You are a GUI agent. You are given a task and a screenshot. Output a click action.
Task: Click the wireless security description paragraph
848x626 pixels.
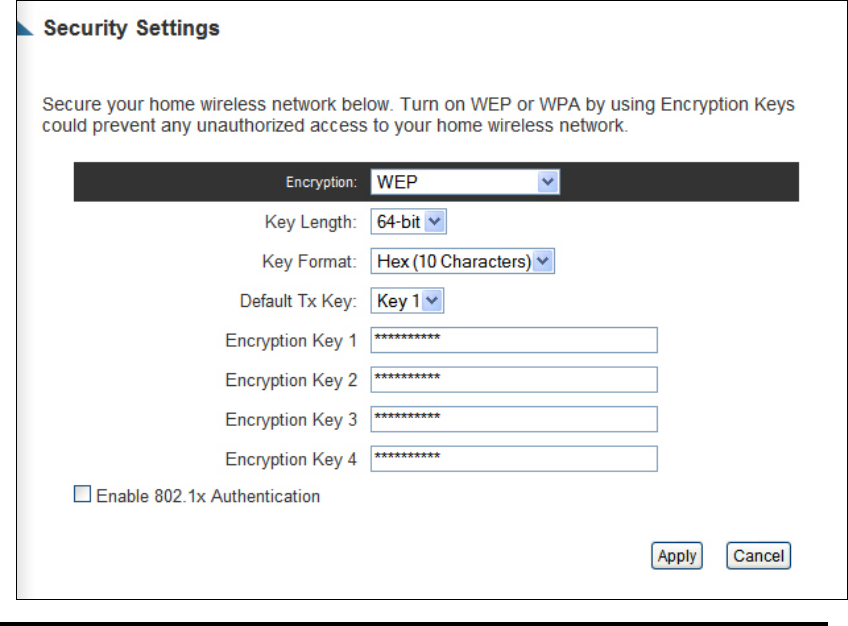click(418, 115)
